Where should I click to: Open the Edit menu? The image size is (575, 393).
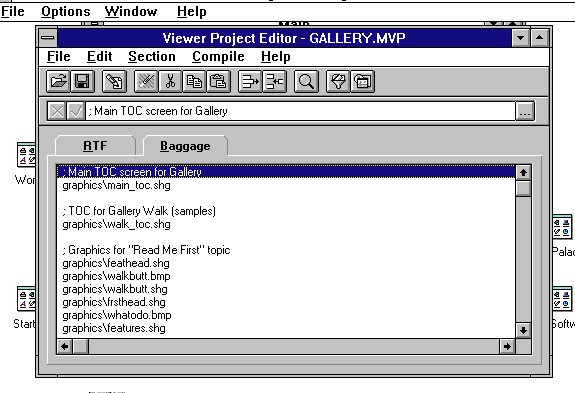(99, 57)
